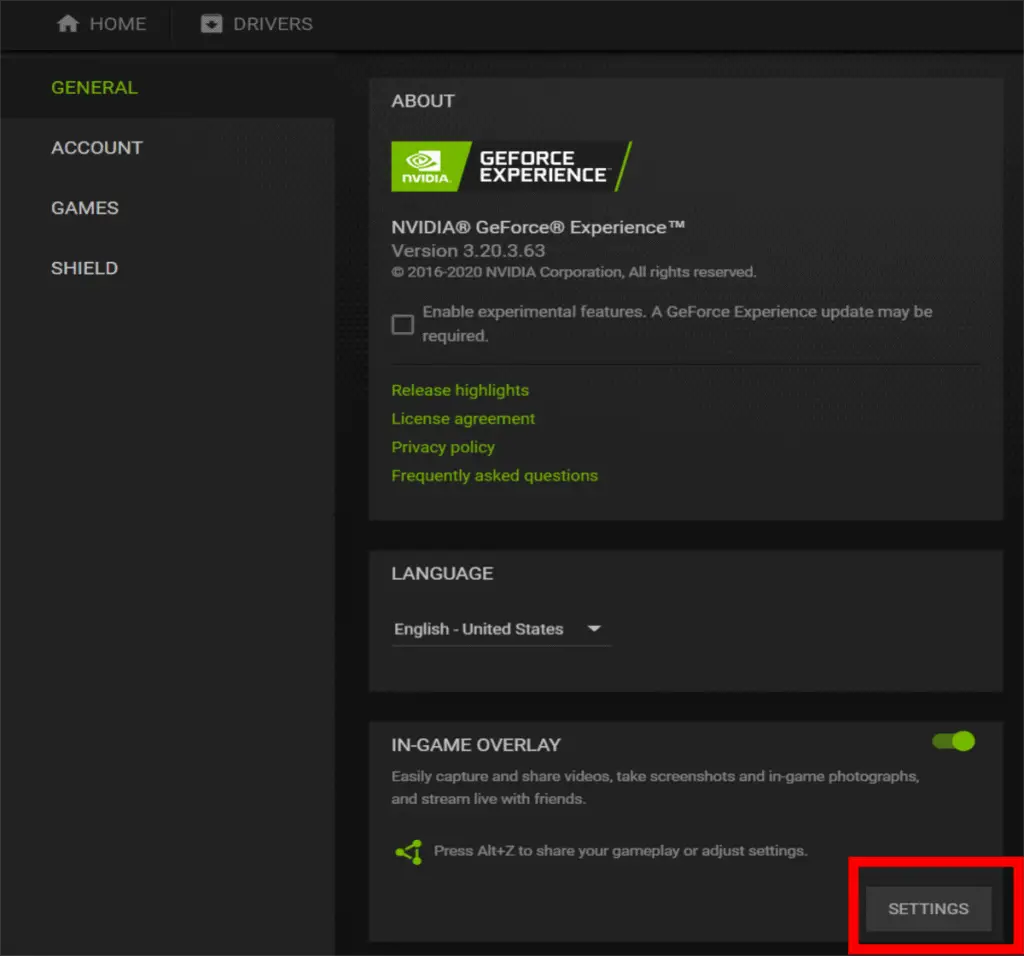
Task: Click the Drivers download icon
Action: [212, 24]
